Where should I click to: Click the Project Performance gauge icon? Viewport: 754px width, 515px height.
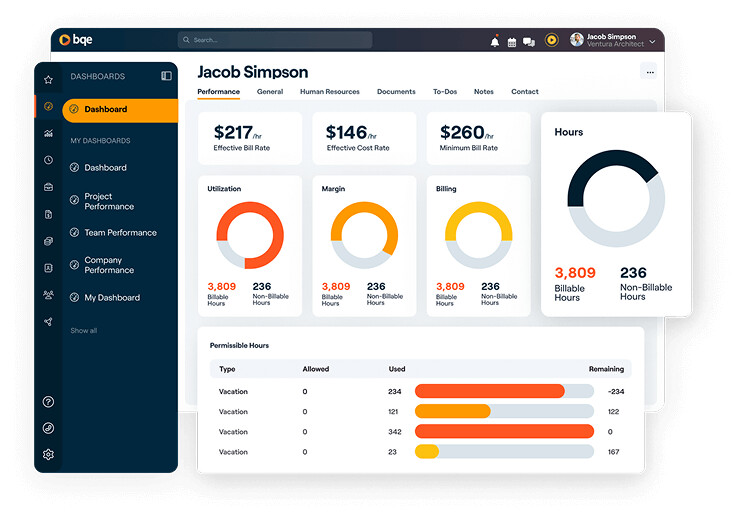[74, 200]
